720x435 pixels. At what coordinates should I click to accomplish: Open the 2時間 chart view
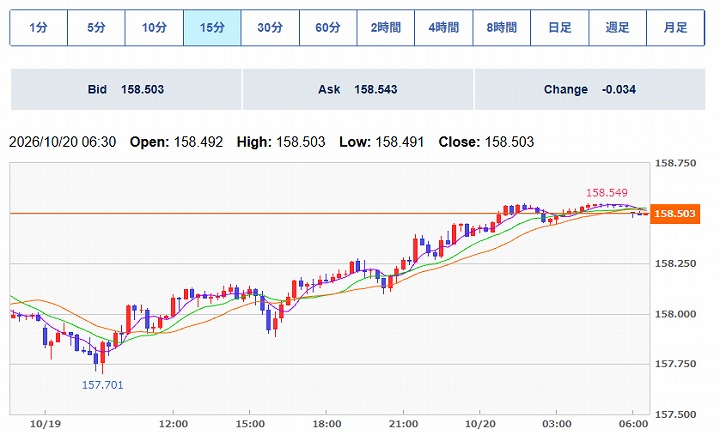coord(386,28)
